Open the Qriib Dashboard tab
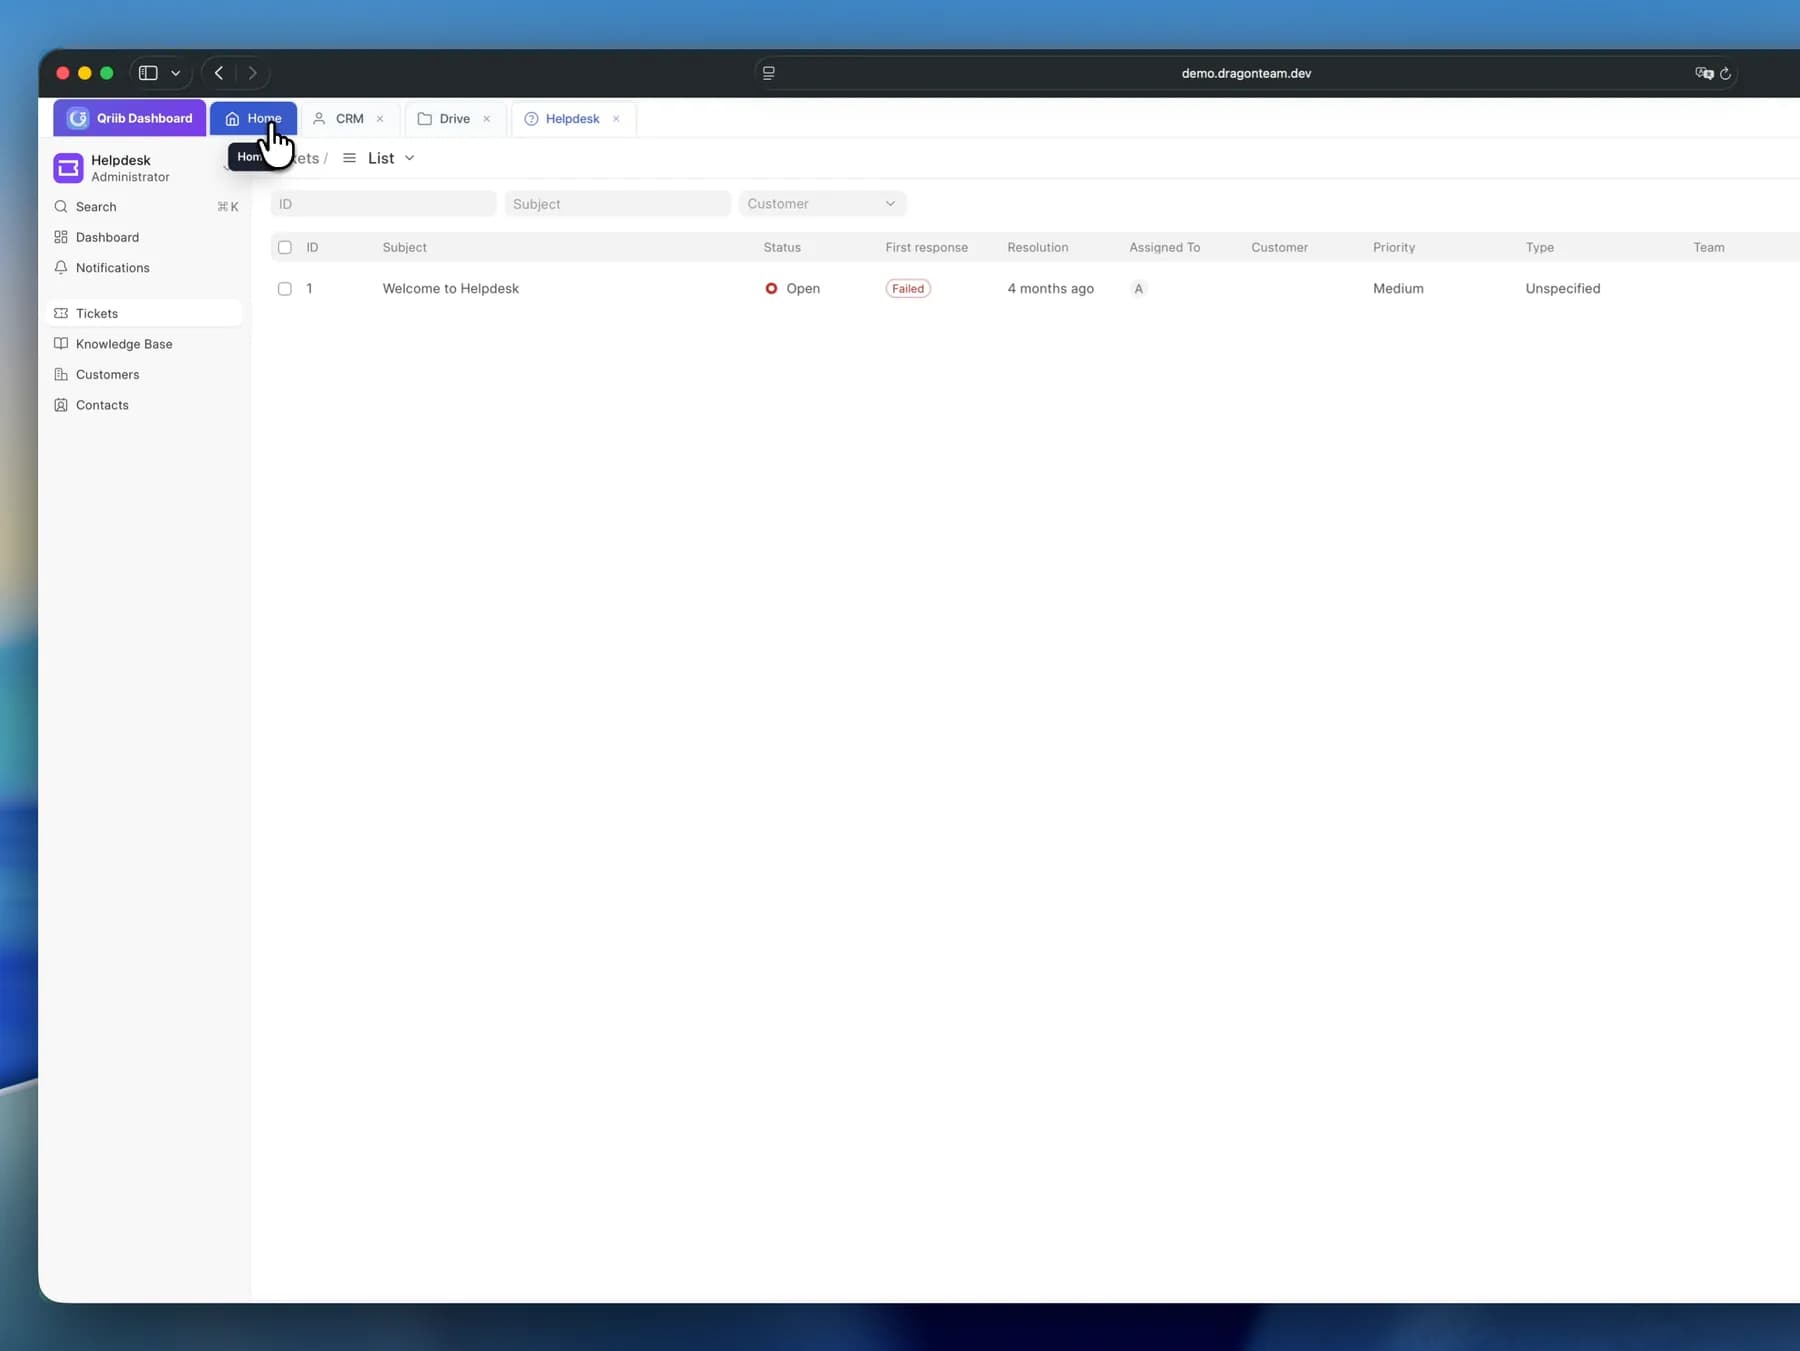1800x1351 pixels. coord(130,118)
